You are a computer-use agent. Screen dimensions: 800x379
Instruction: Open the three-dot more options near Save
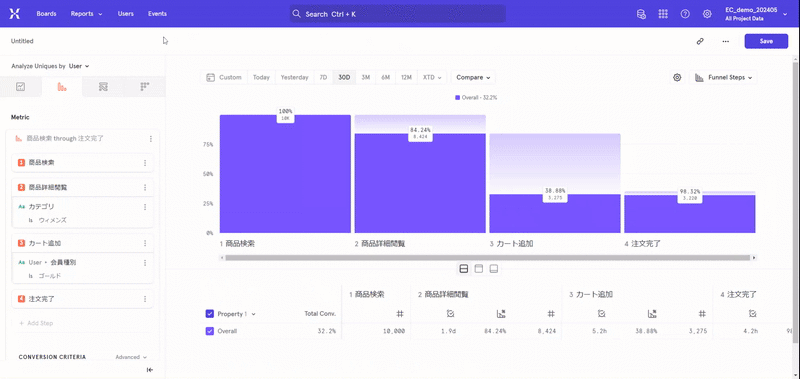pos(726,41)
